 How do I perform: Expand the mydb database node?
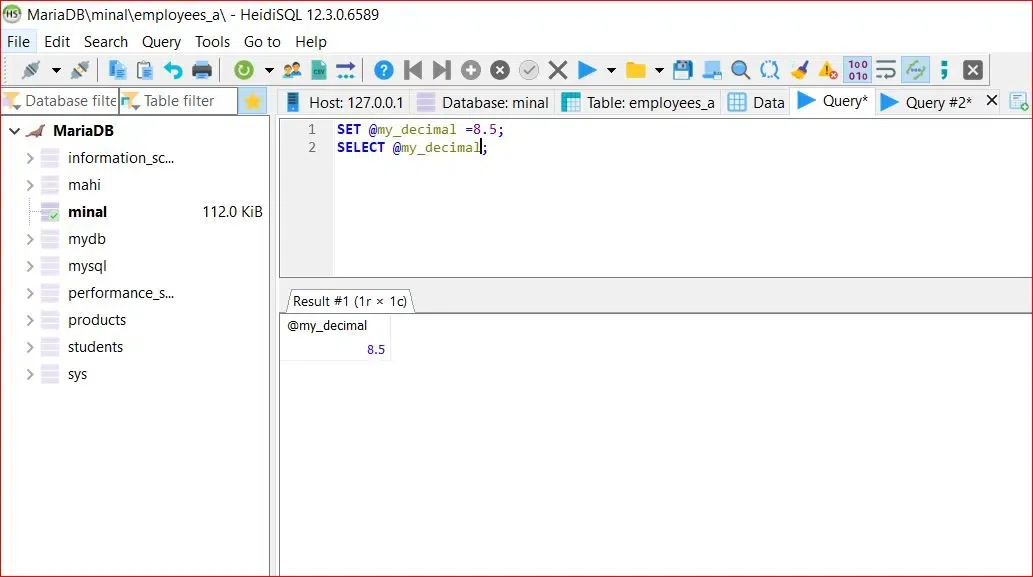click(30, 239)
